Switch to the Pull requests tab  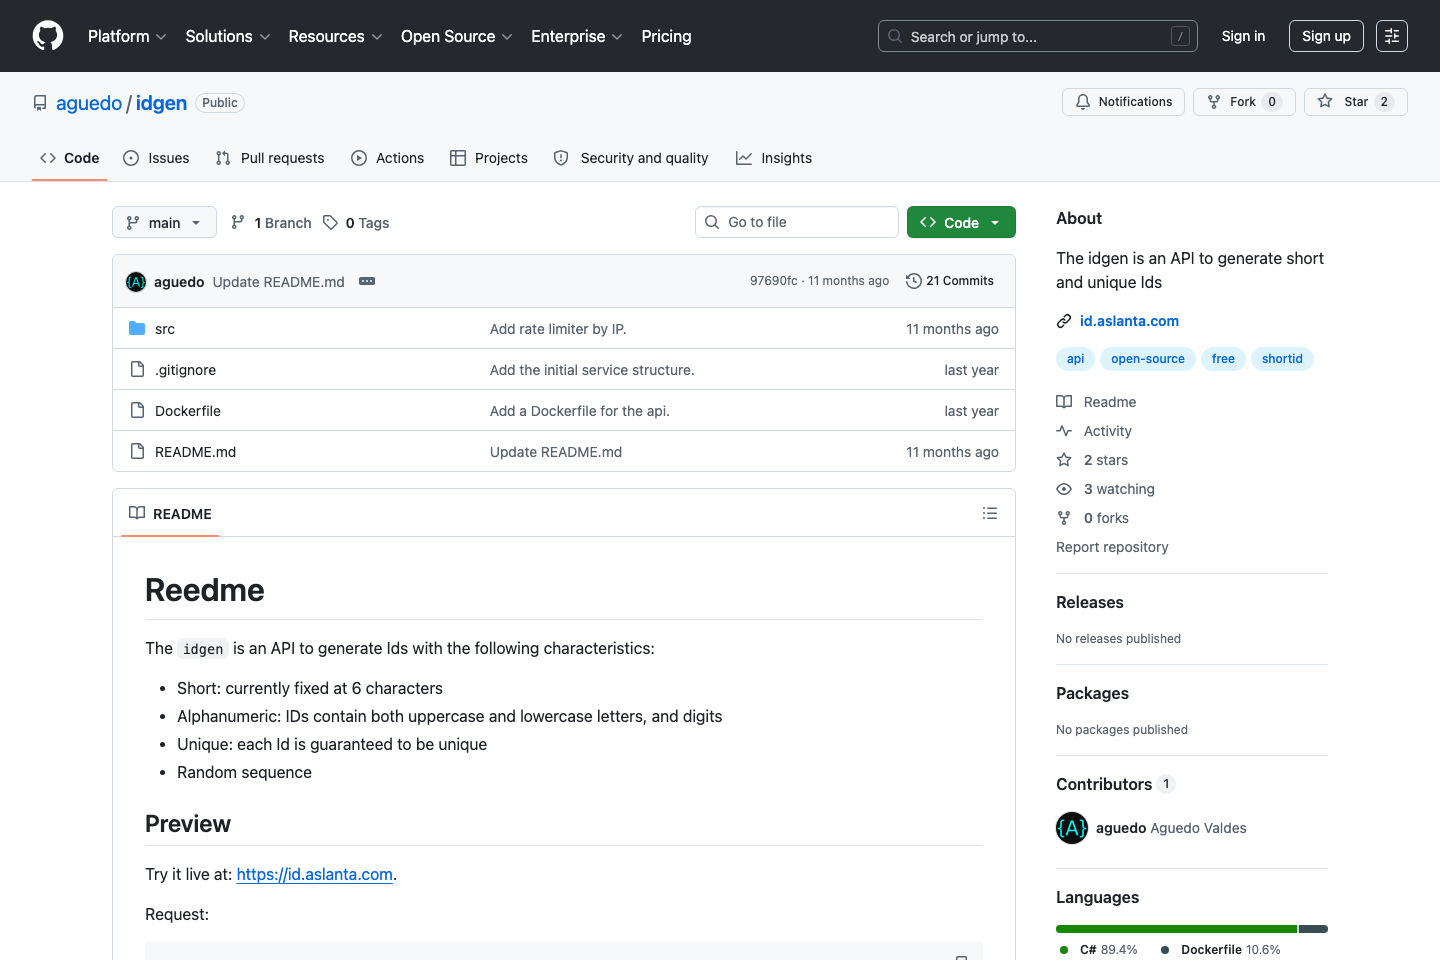(269, 157)
